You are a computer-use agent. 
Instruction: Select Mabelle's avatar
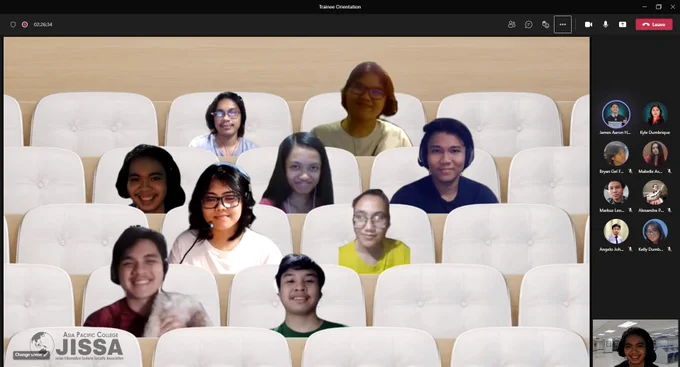coord(655,154)
